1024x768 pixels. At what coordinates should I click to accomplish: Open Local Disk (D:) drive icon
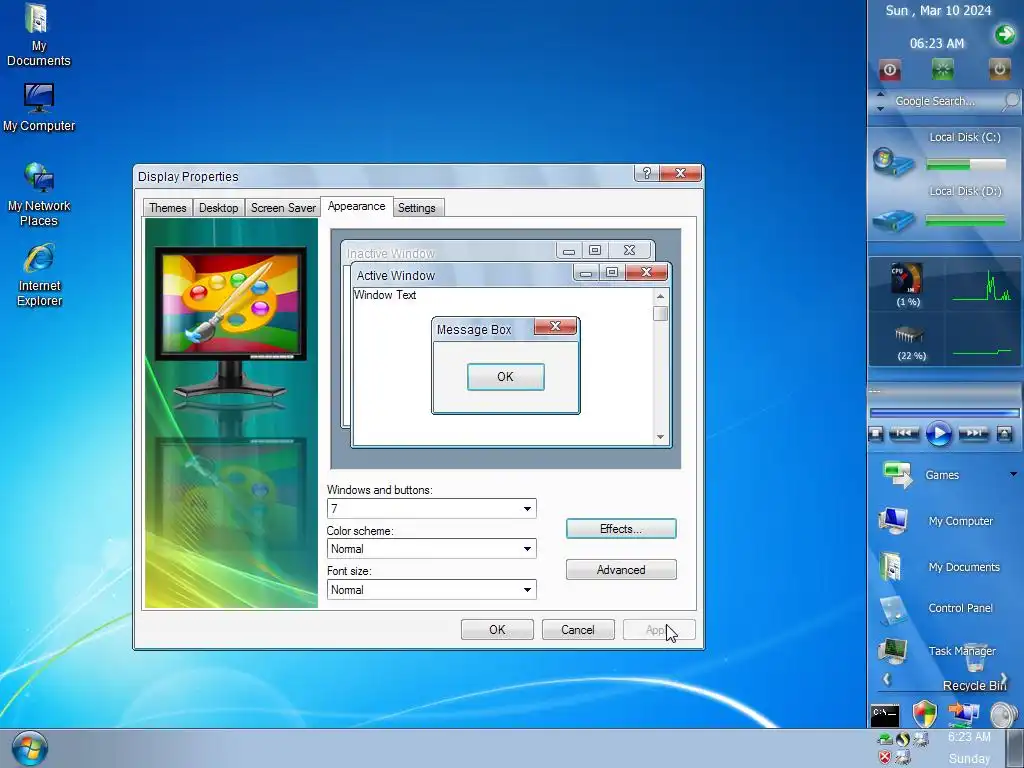(893, 220)
